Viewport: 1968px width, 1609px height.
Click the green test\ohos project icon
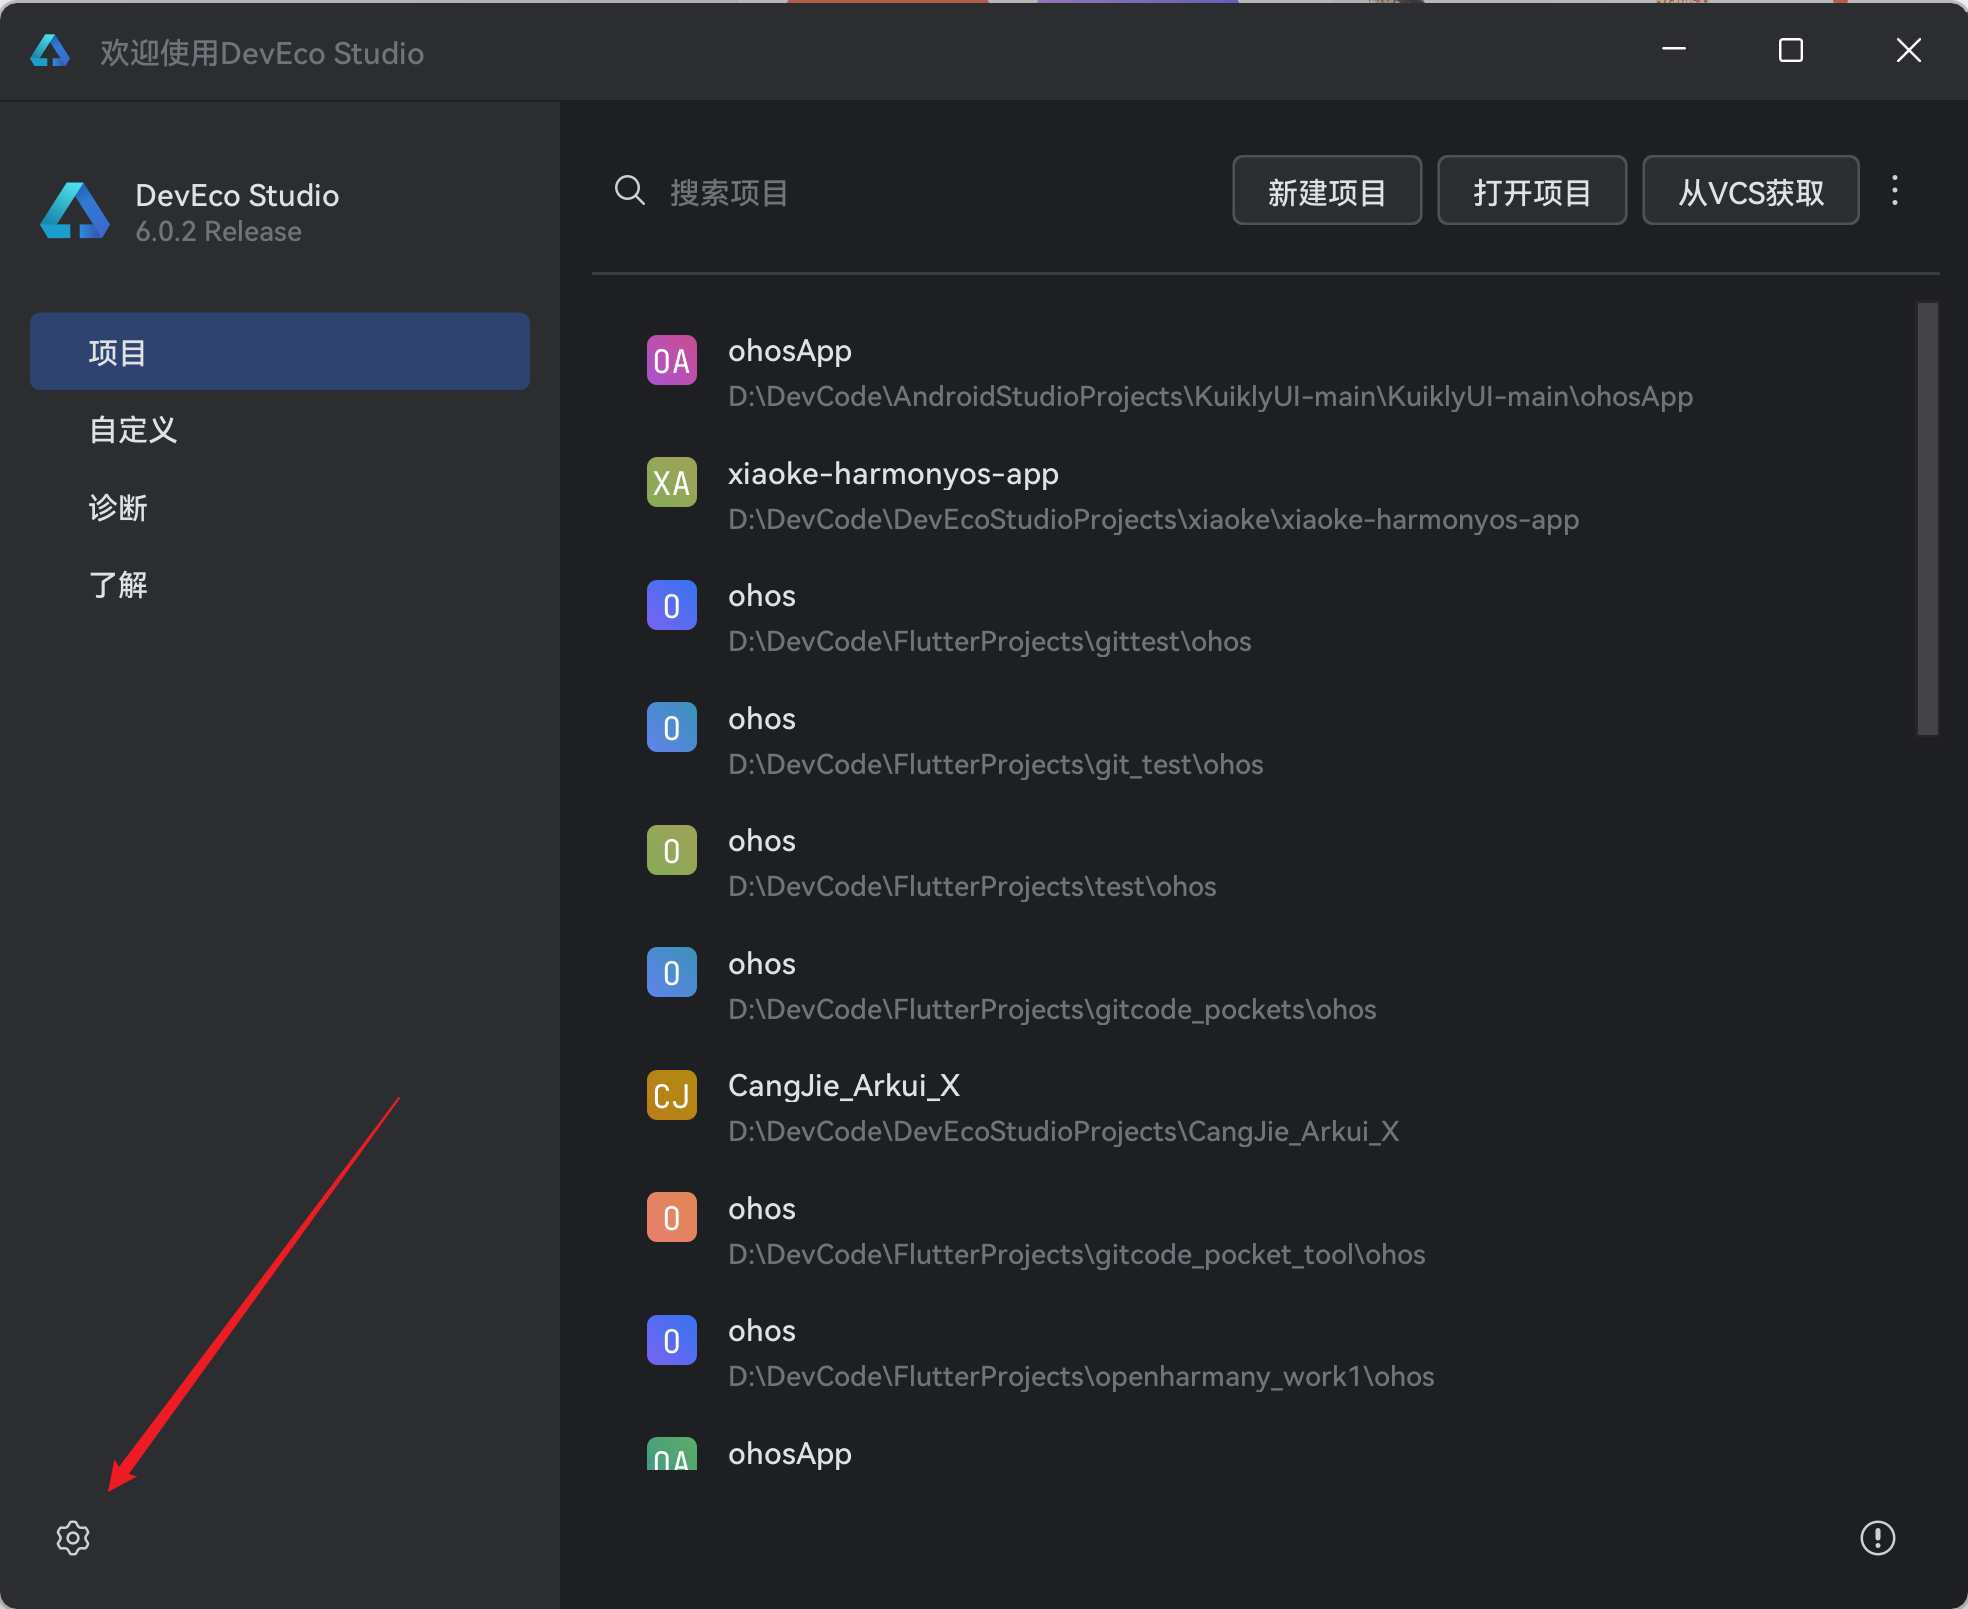pyautogui.click(x=672, y=850)
